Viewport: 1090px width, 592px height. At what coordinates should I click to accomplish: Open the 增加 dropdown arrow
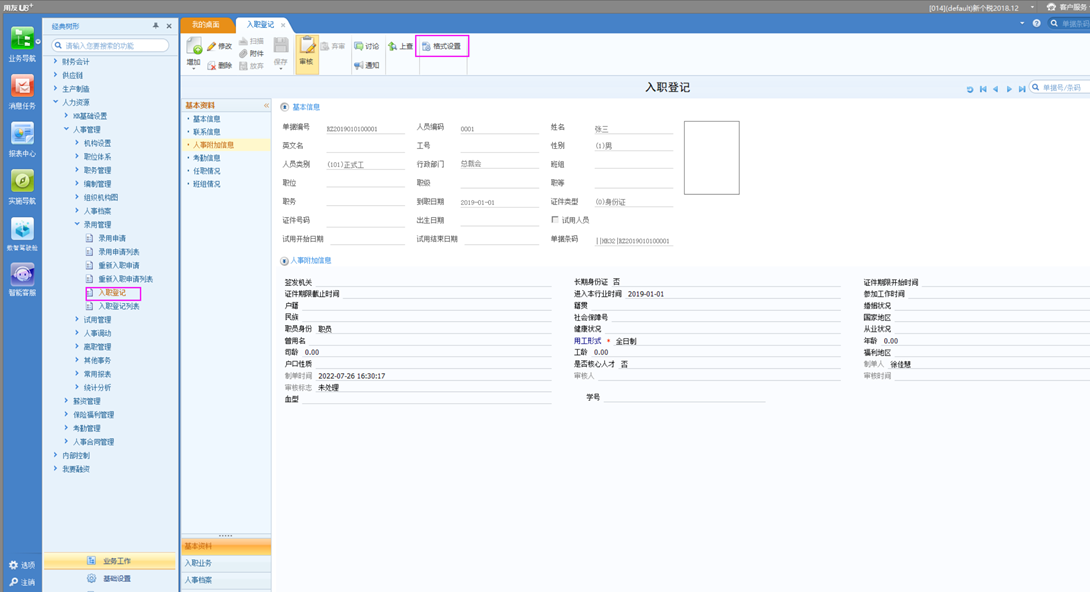coord(194,69)
